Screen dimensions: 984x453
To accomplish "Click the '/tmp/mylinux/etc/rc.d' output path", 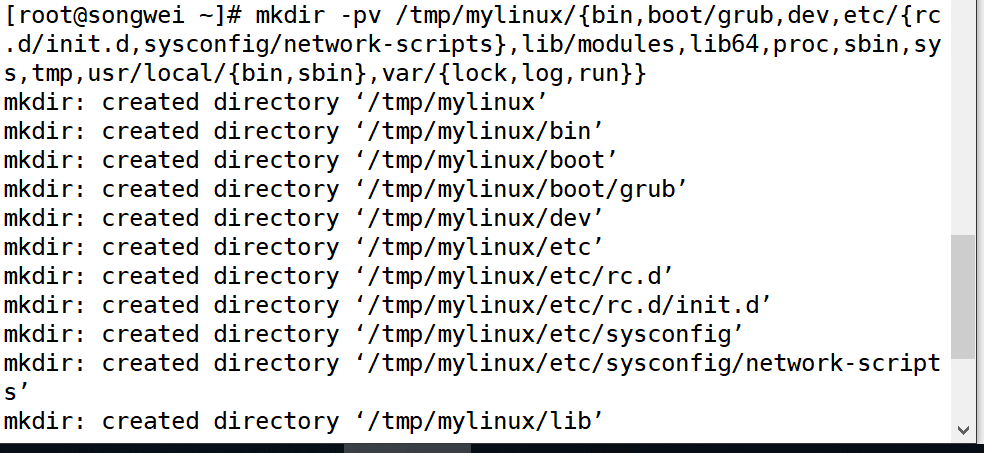I will point(515,276).
